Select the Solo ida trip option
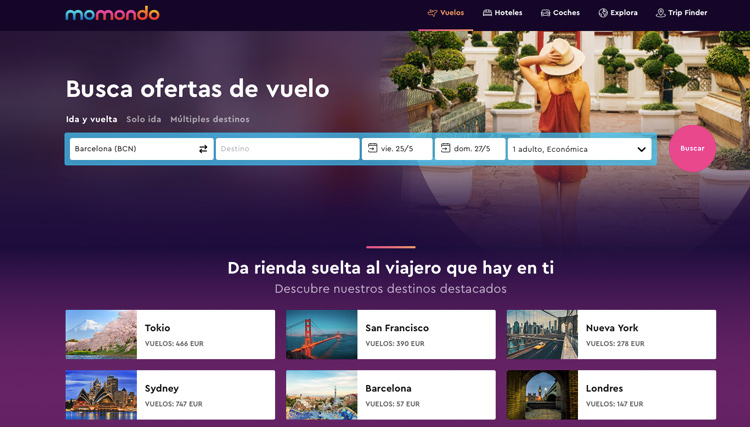 tap(143, 119)
